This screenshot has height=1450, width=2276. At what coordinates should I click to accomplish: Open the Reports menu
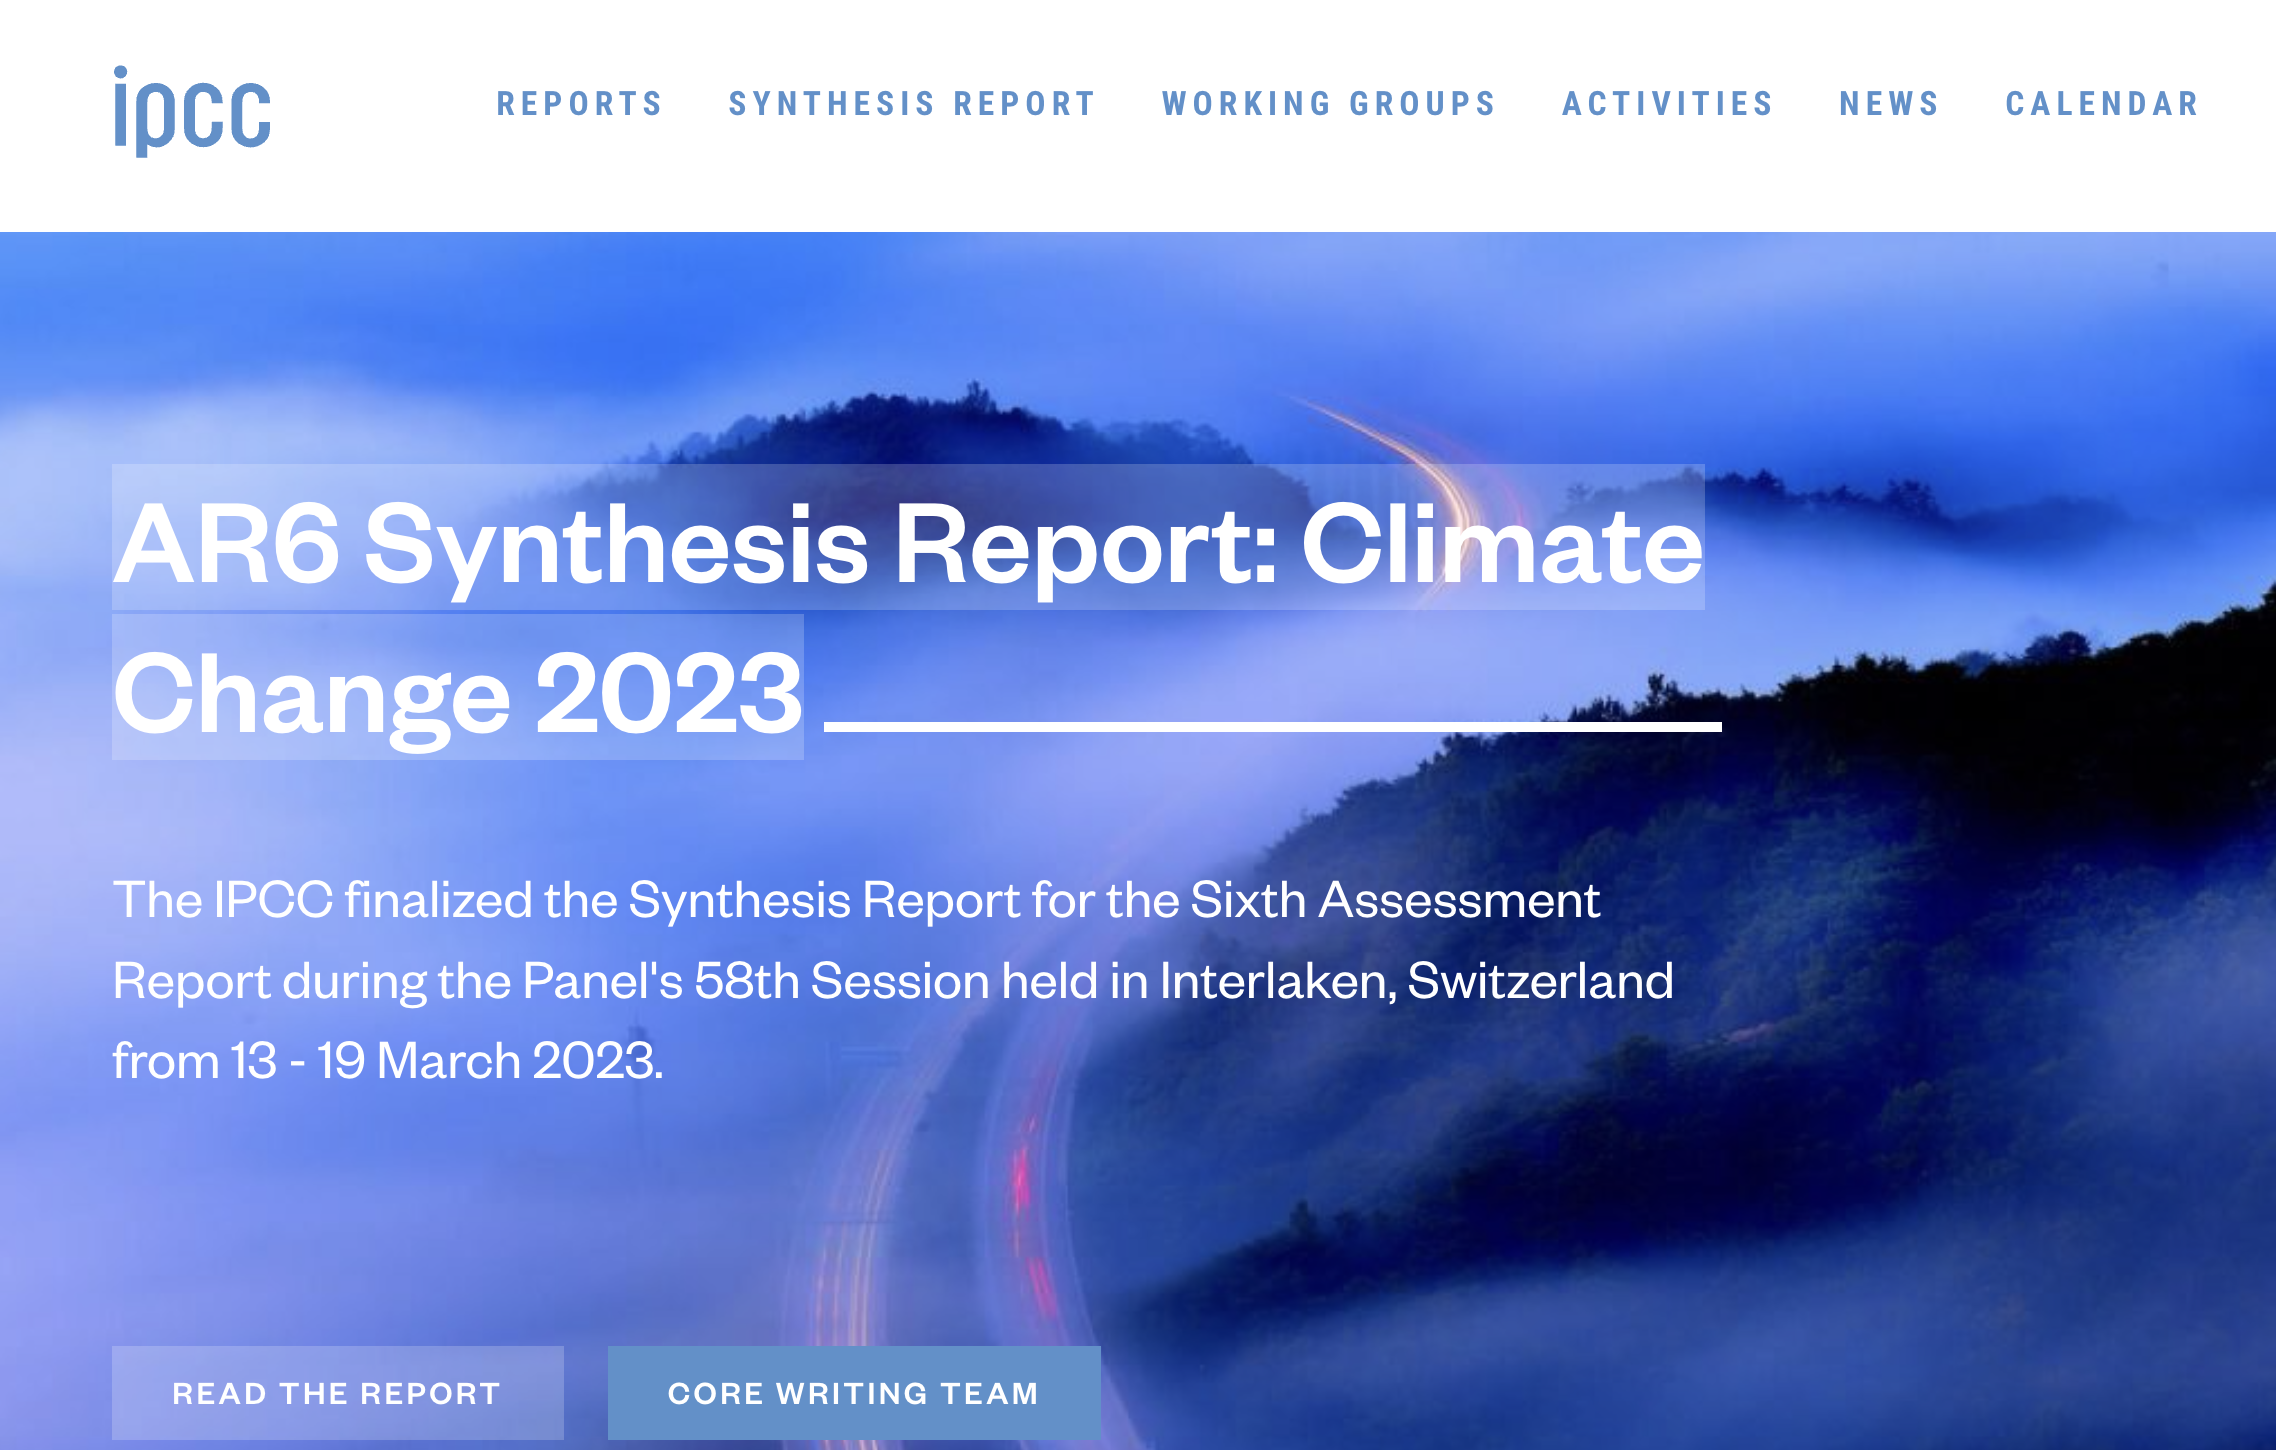point(580,104)
